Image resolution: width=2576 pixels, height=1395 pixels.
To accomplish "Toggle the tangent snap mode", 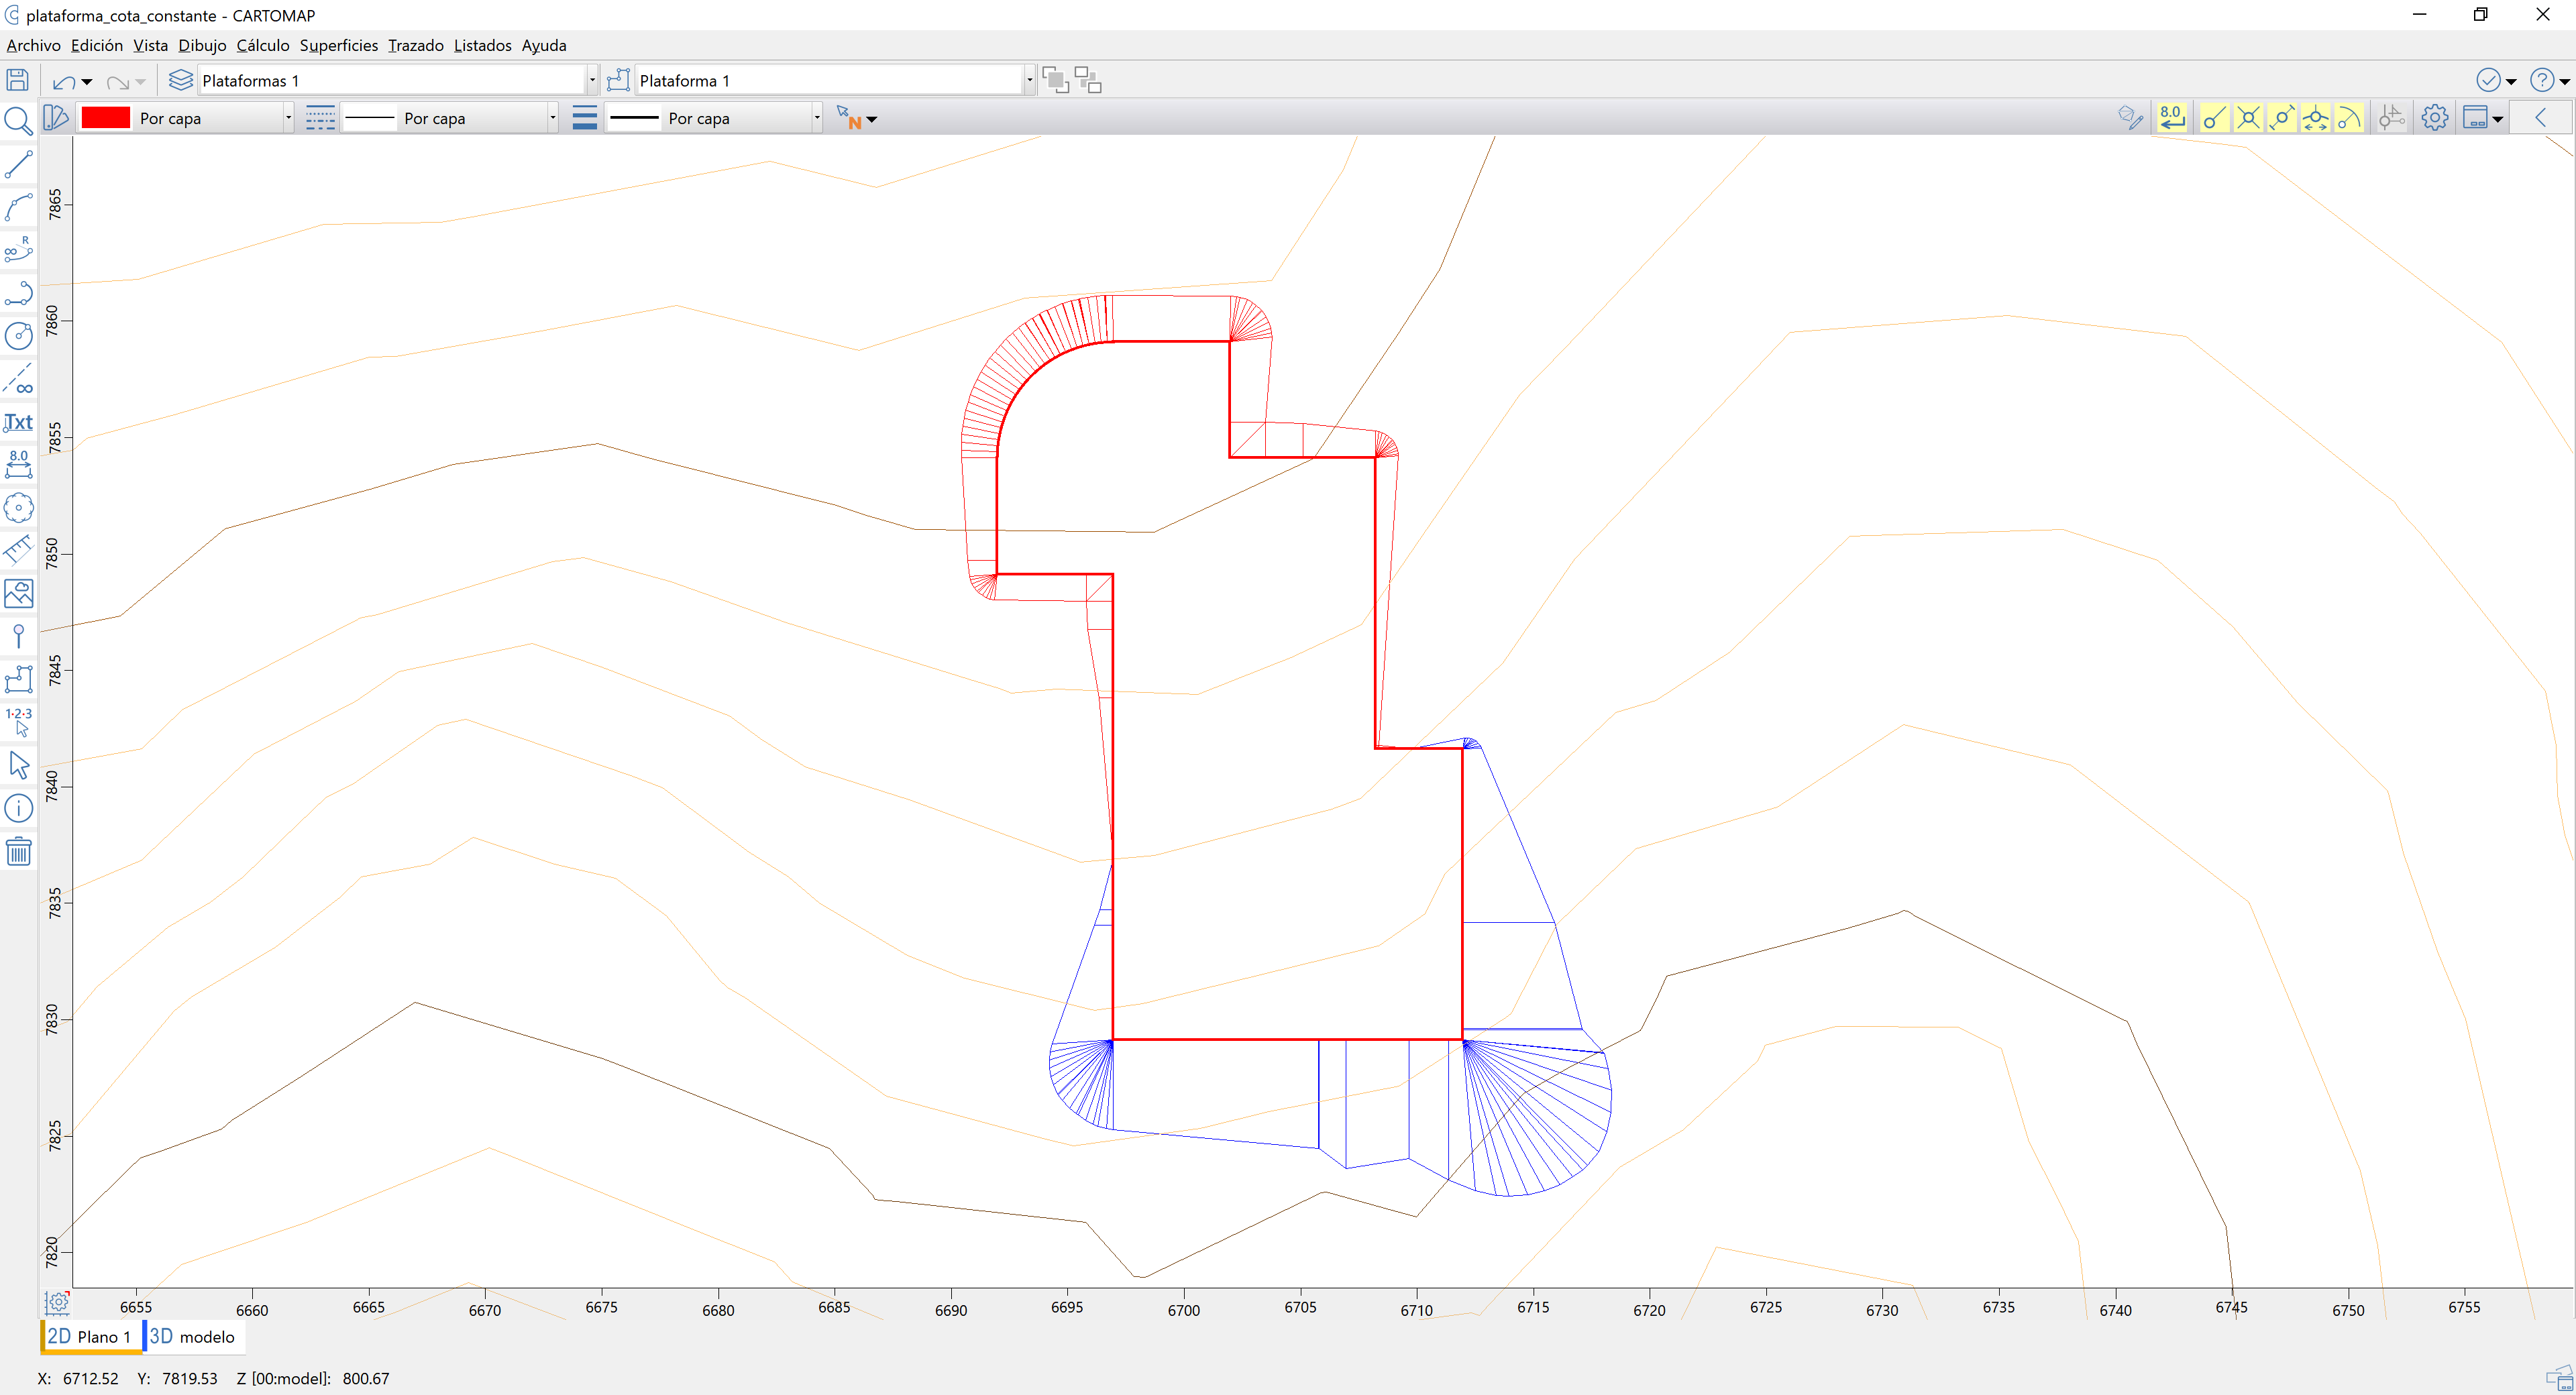I will point(2350,117).
